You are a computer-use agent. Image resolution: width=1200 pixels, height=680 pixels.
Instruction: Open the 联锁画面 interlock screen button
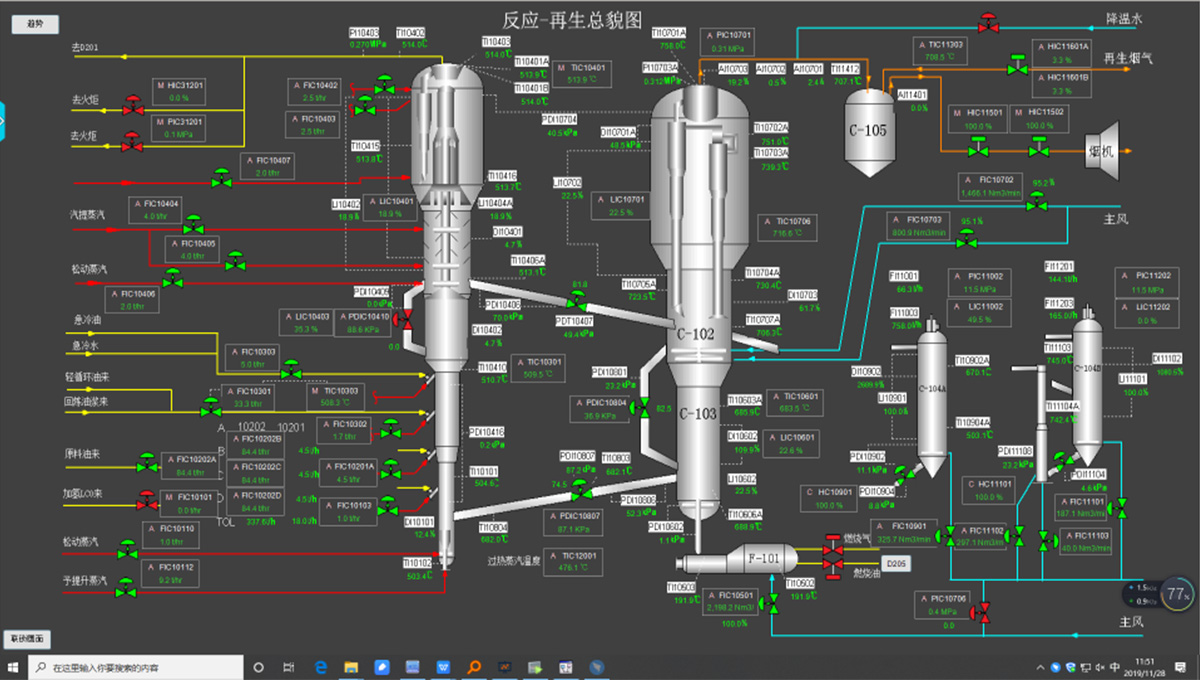[27, 639]
